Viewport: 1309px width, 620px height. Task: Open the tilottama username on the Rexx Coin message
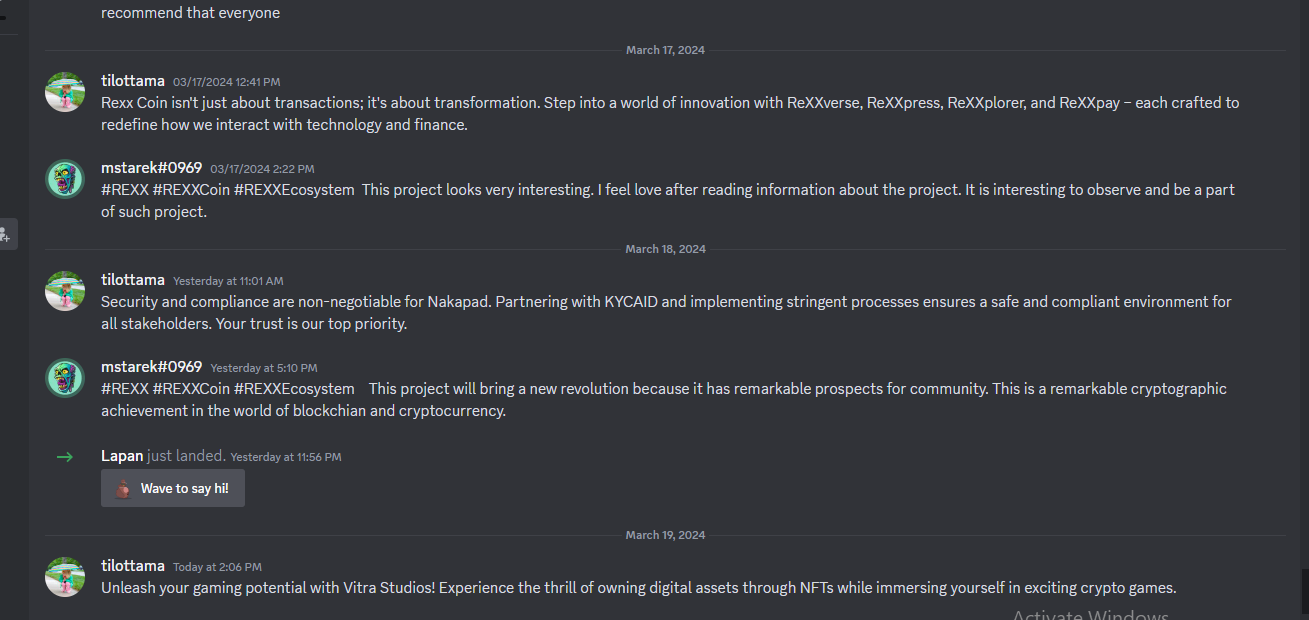(x=133, y=80)
